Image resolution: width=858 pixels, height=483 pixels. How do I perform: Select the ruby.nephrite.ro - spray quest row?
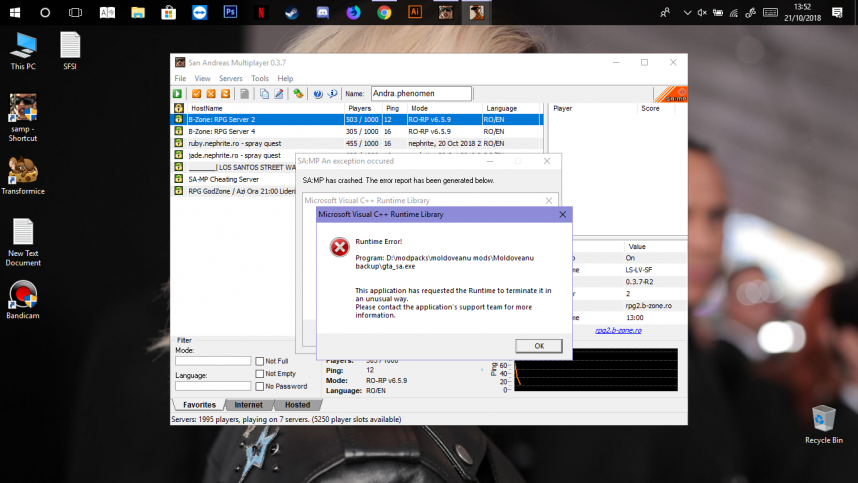tap(358, 143)
